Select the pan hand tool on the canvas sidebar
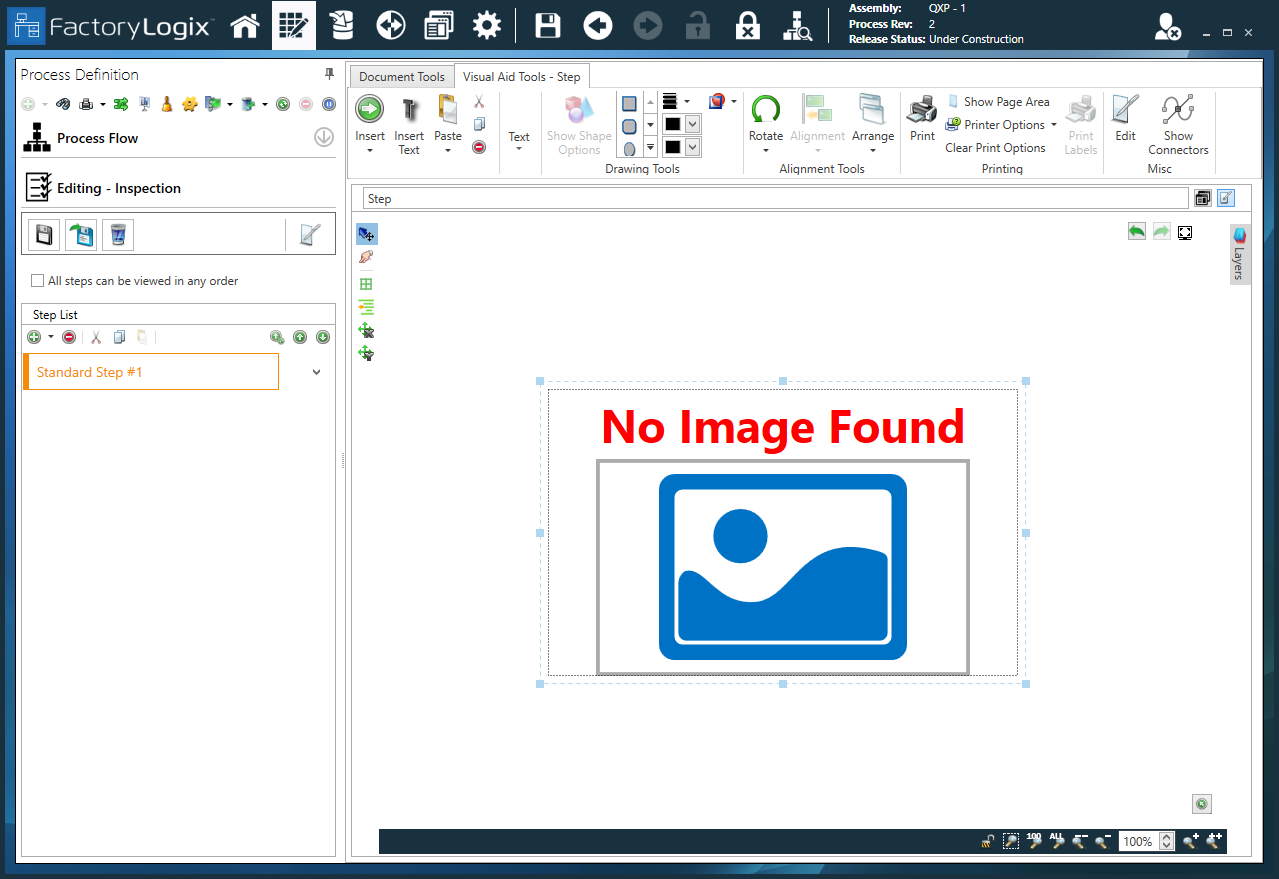The height and width of the screenshot is (879, 1279). coord(366,257)
